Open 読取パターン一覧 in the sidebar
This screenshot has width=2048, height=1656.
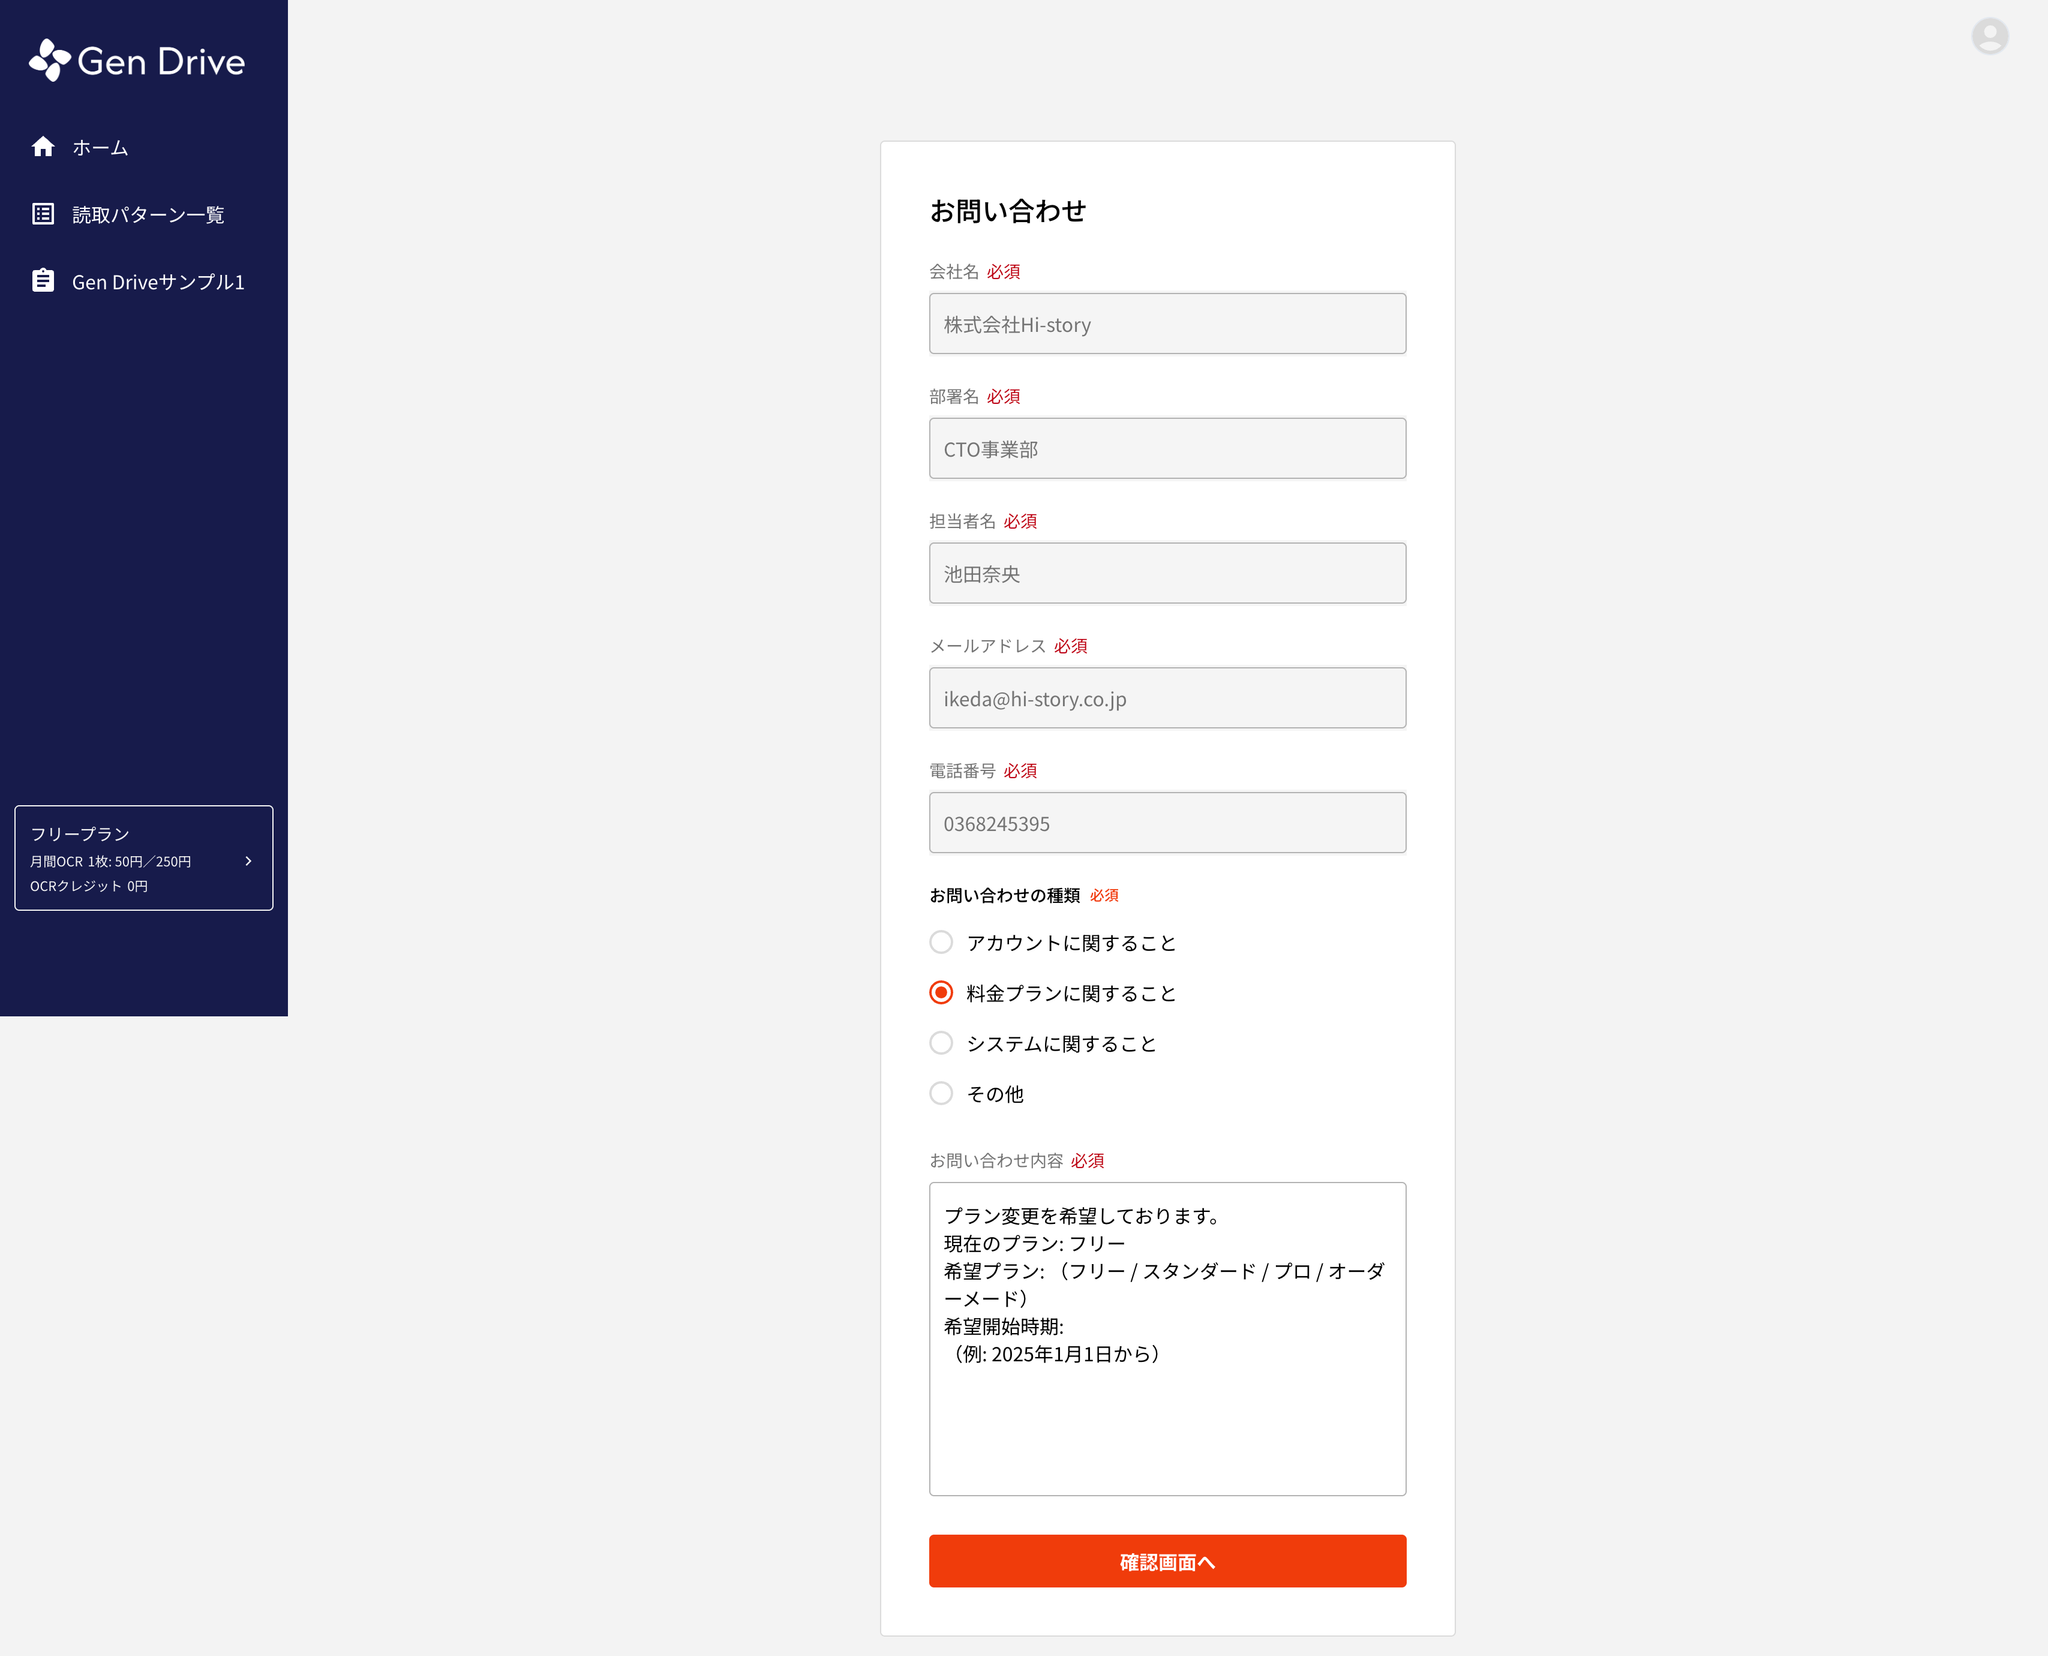tap(148, 215)
